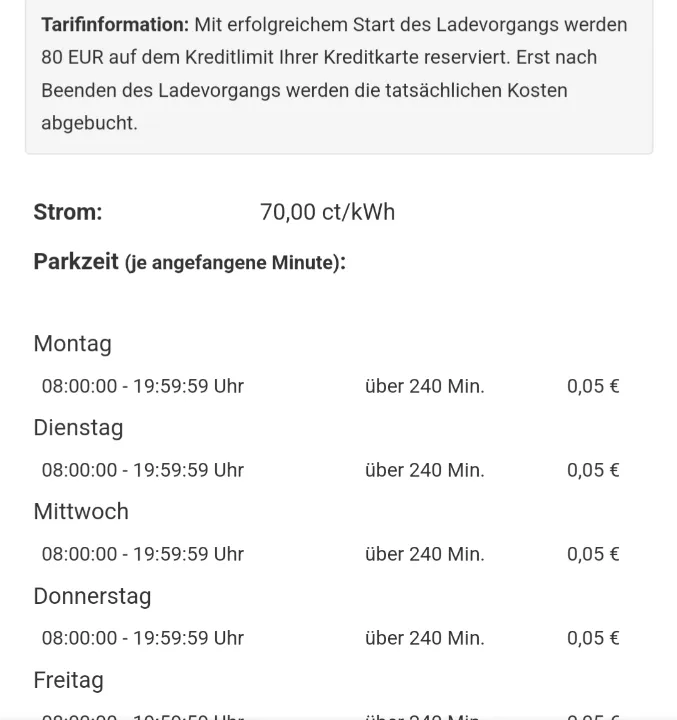Click Montag time range 08:00:00 - 19:59:59
The height and width of the screenshot is (720, 677).
click(x=142, y=386)
